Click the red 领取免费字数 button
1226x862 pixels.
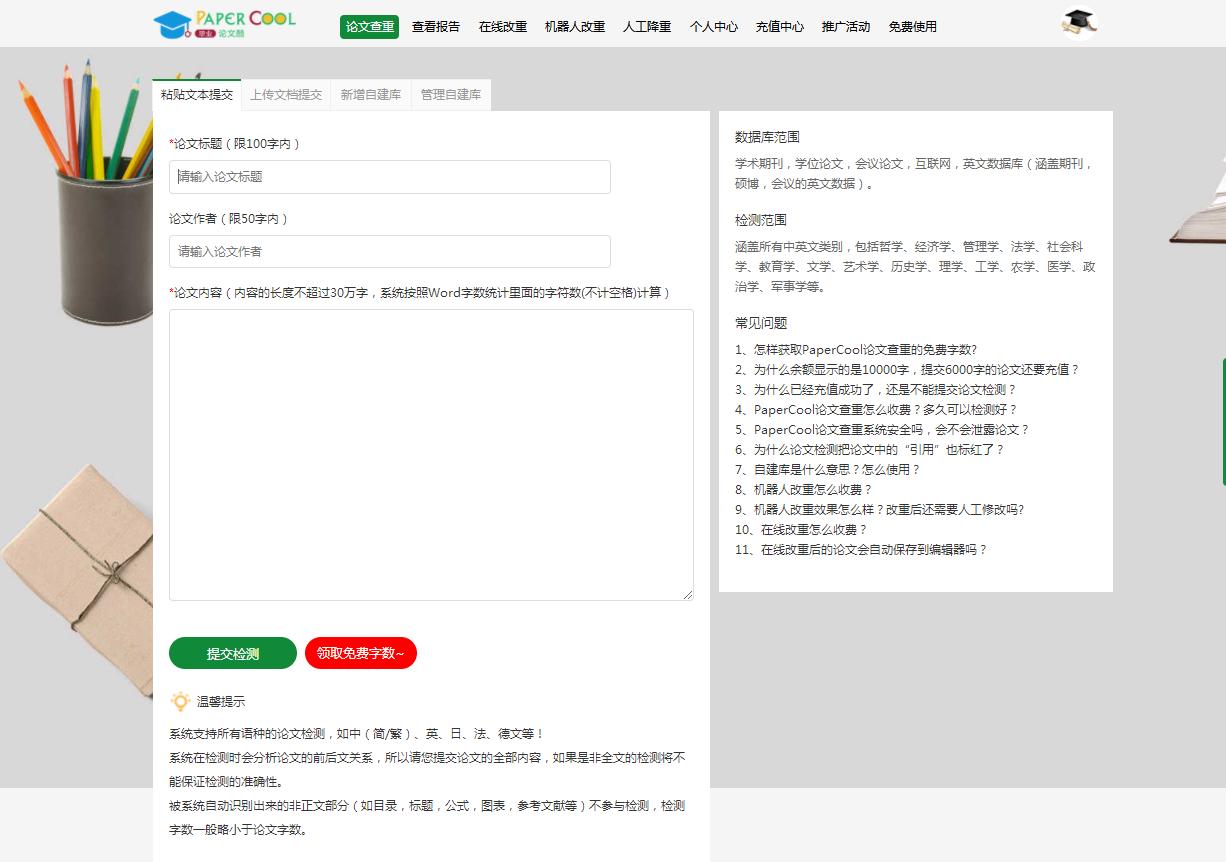click(x=360, y=653)
